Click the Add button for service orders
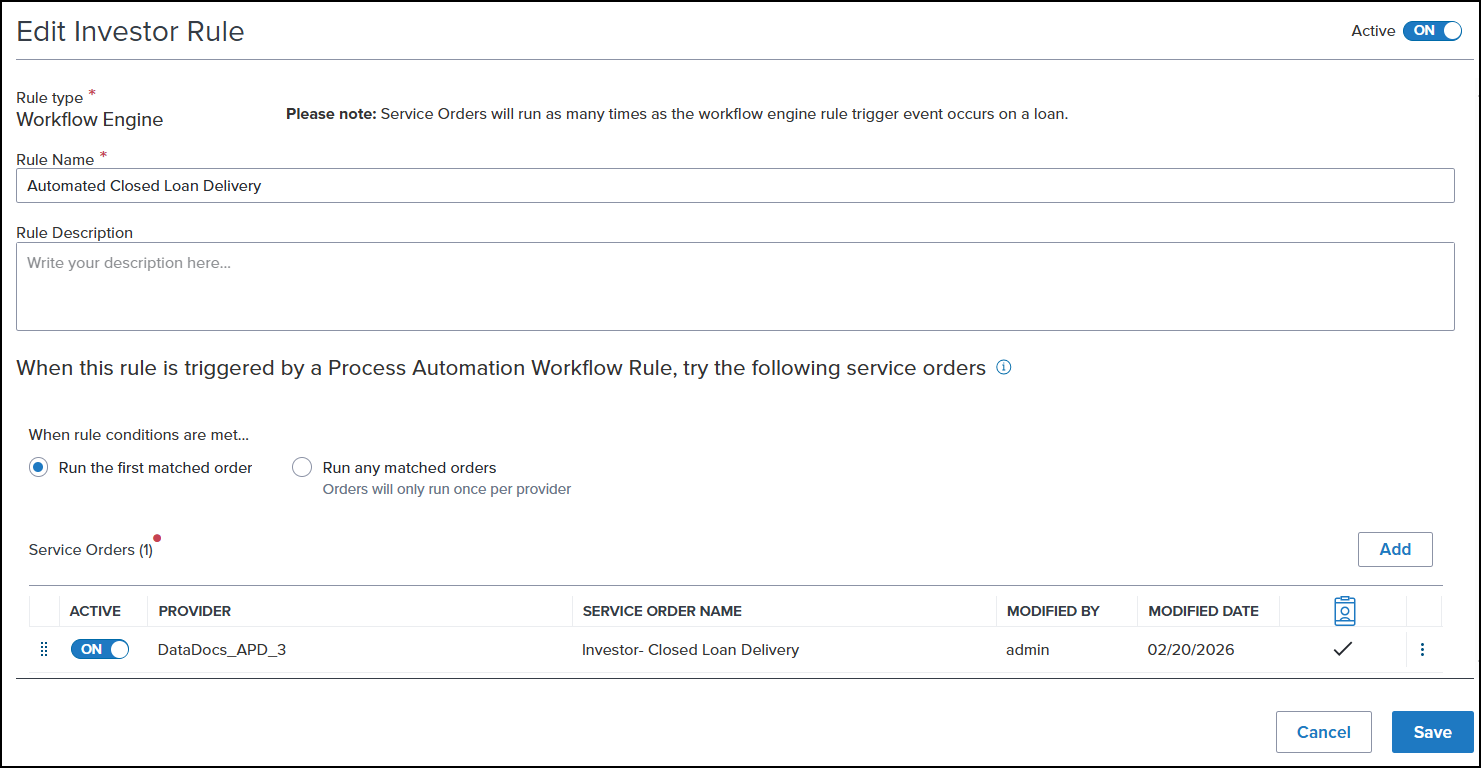 (1394, 549)
